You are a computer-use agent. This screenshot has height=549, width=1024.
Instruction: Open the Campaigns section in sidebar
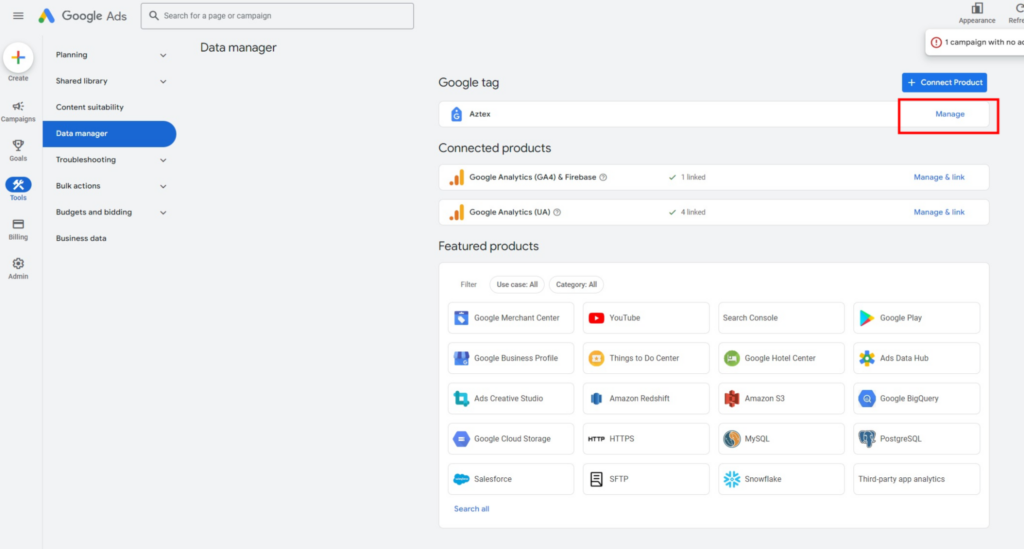click(18, 111)
